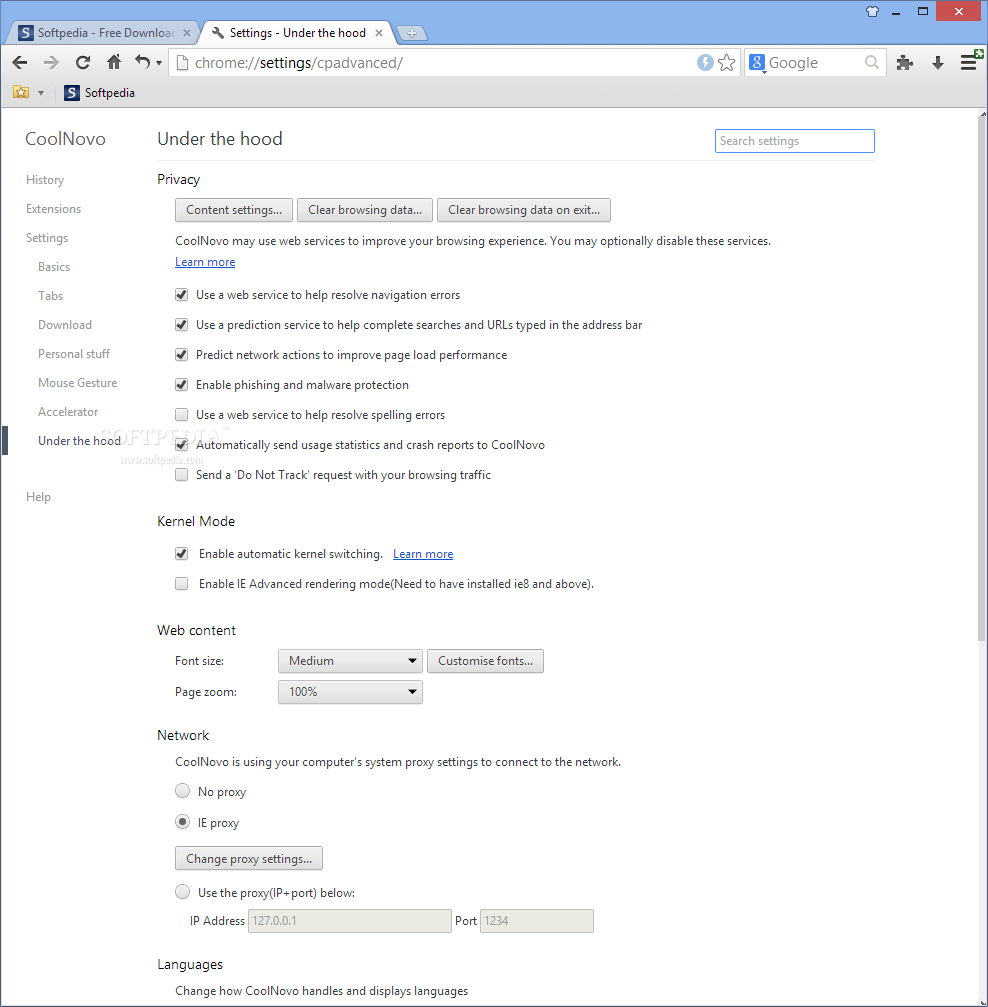Image resolution: width=988 pixels, height=1007 pixels.
Task: Open the Personal stuff settings page
Action: [74, 354]
